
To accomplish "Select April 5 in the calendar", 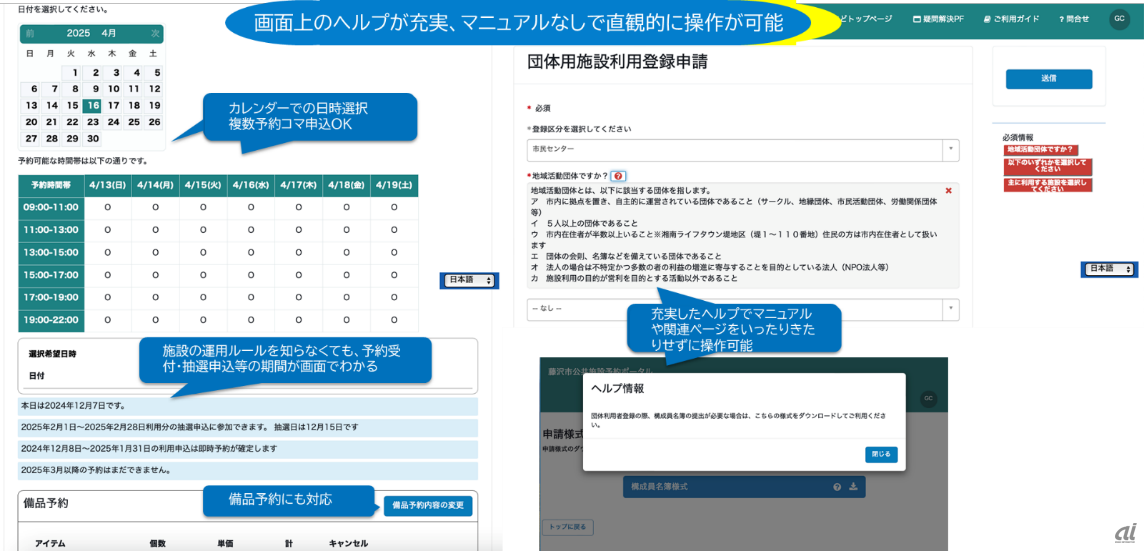I will (155, 73).
